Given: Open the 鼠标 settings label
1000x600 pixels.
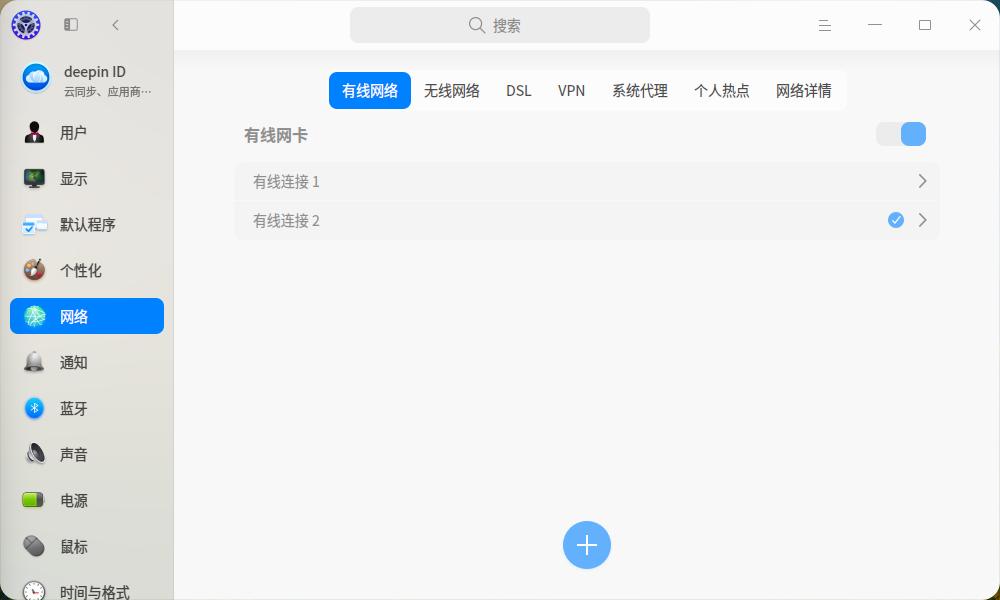Looking at the screenshot, I should 73,546.
